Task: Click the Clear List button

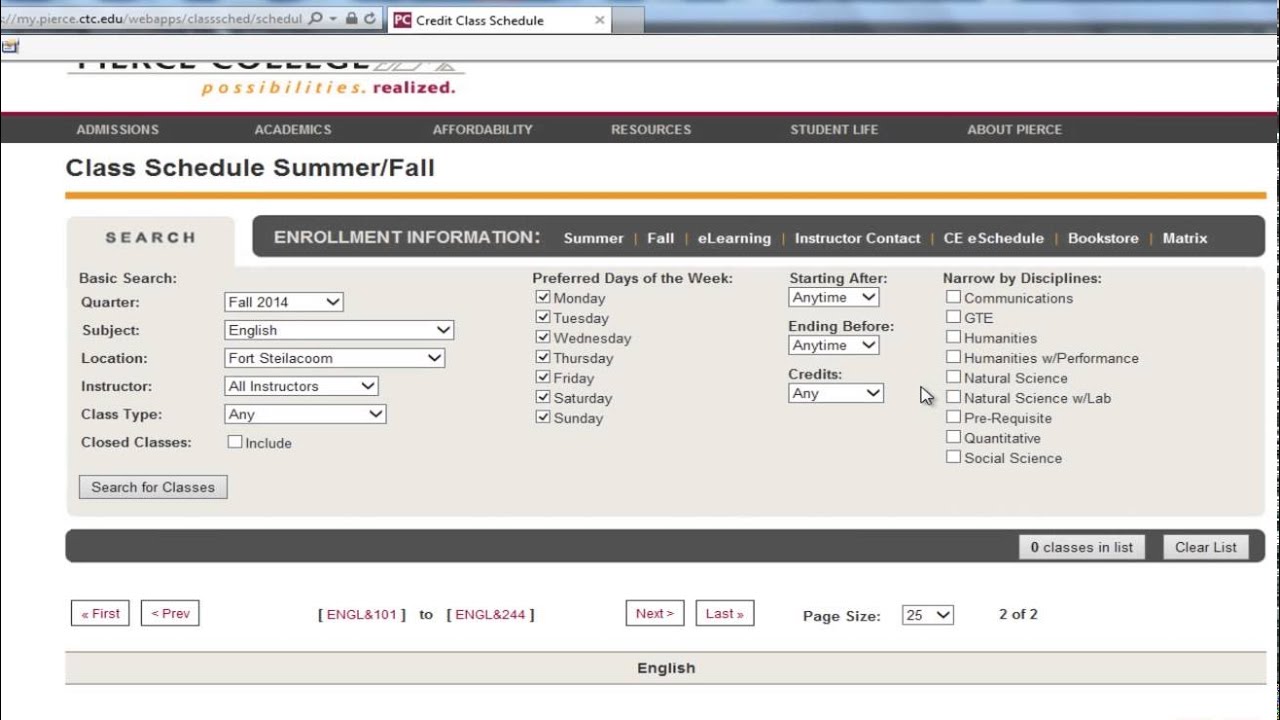Action: point(1206,547)
